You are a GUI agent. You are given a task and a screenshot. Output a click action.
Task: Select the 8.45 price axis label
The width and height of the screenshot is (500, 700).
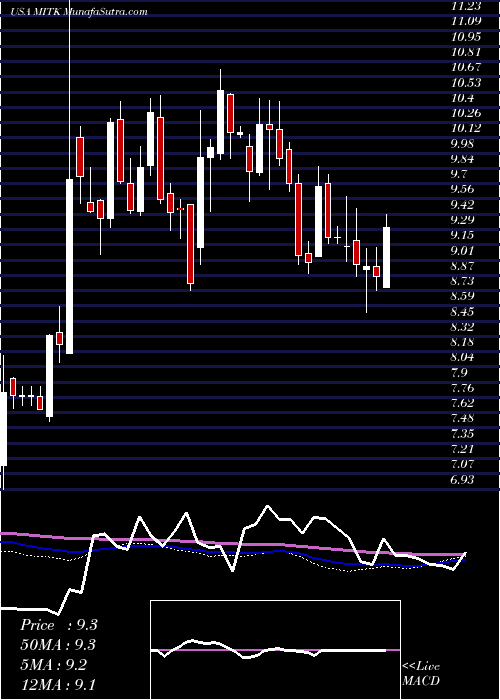click(463, 311)
